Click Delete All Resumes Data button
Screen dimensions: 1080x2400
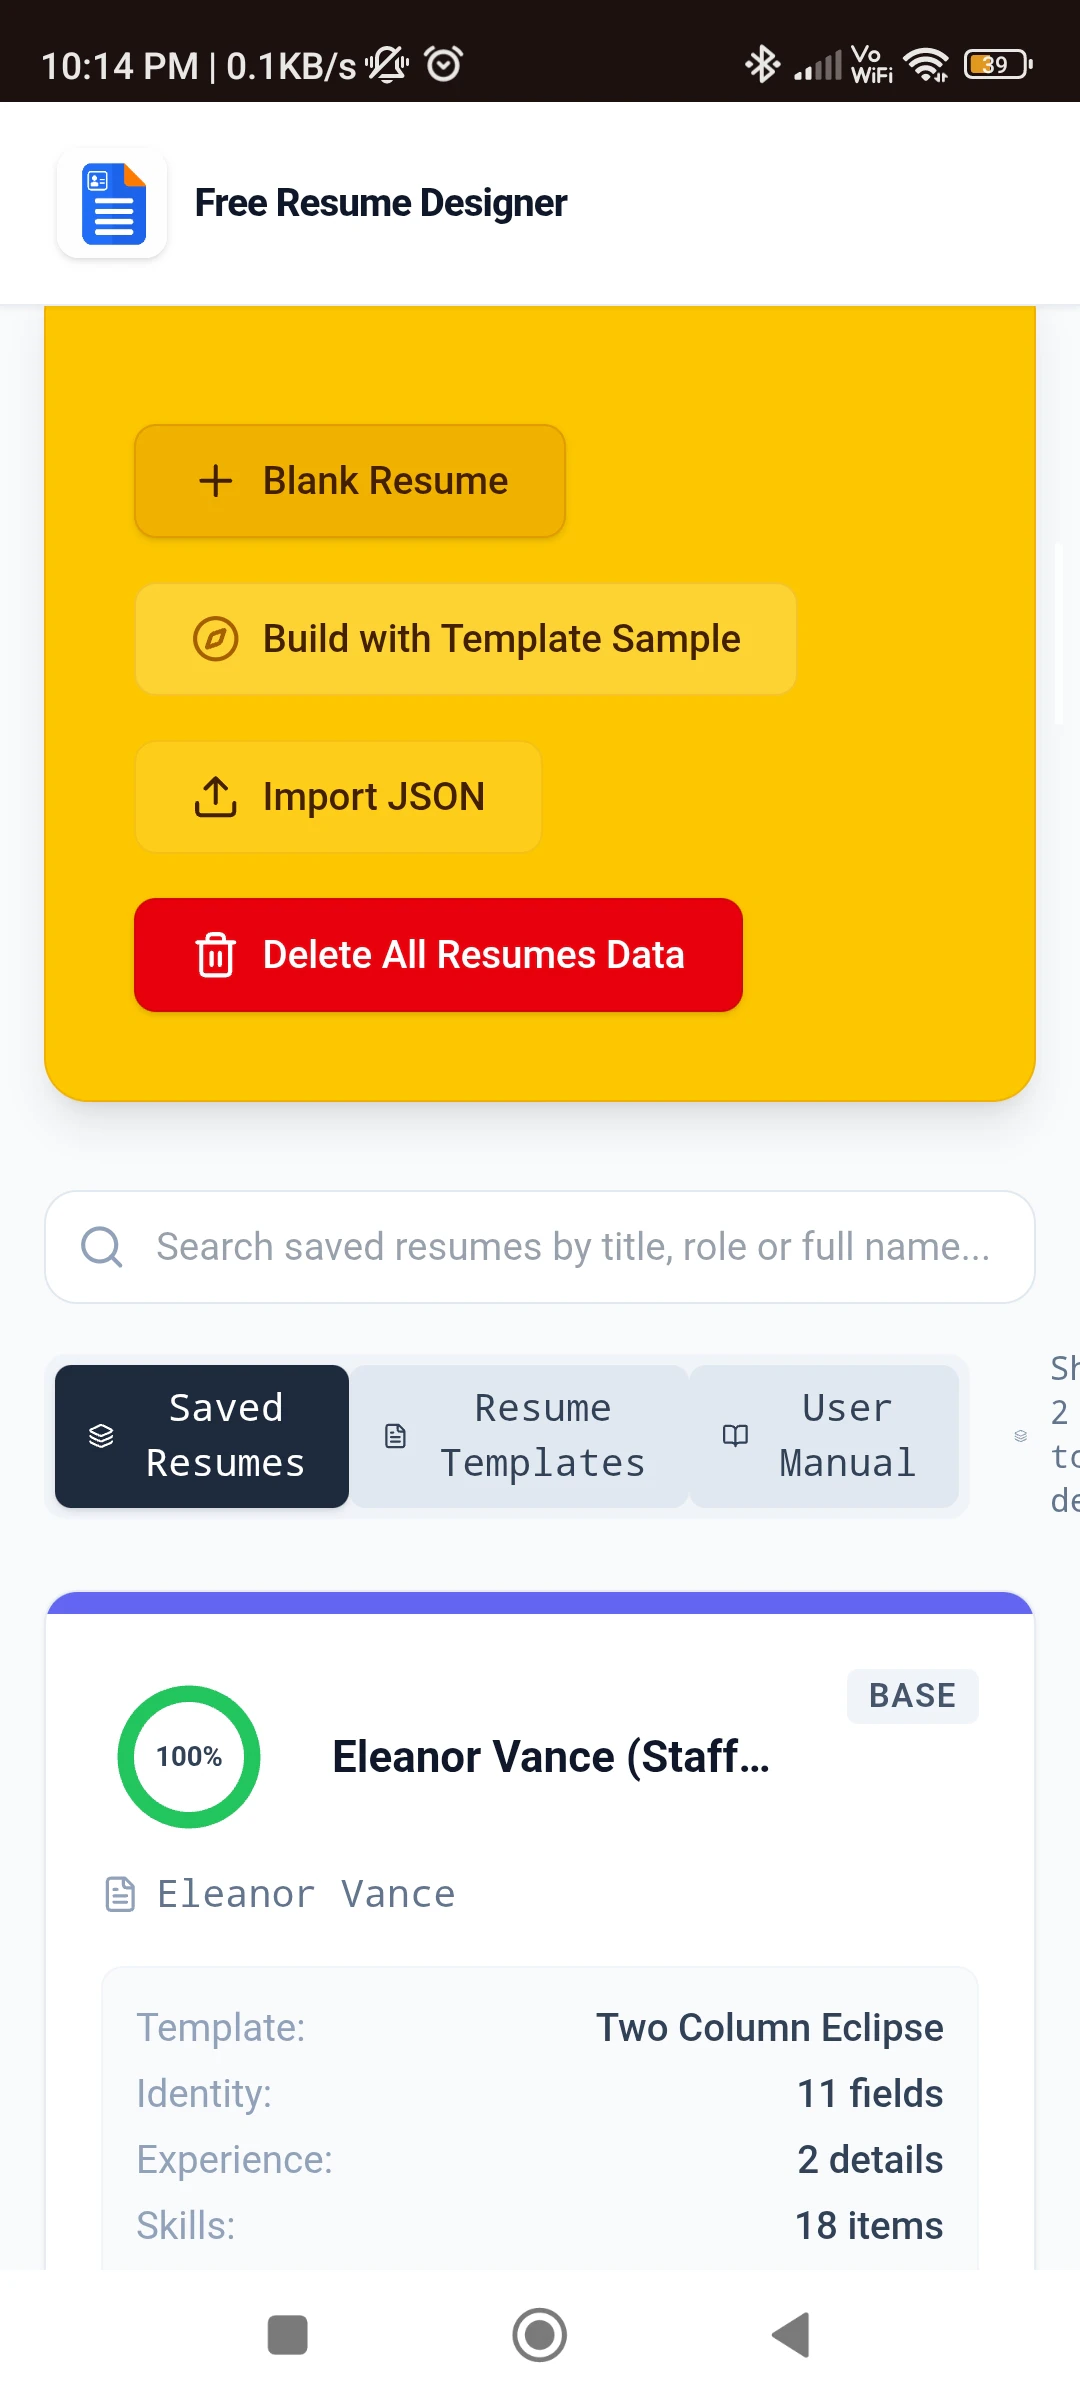438,955
